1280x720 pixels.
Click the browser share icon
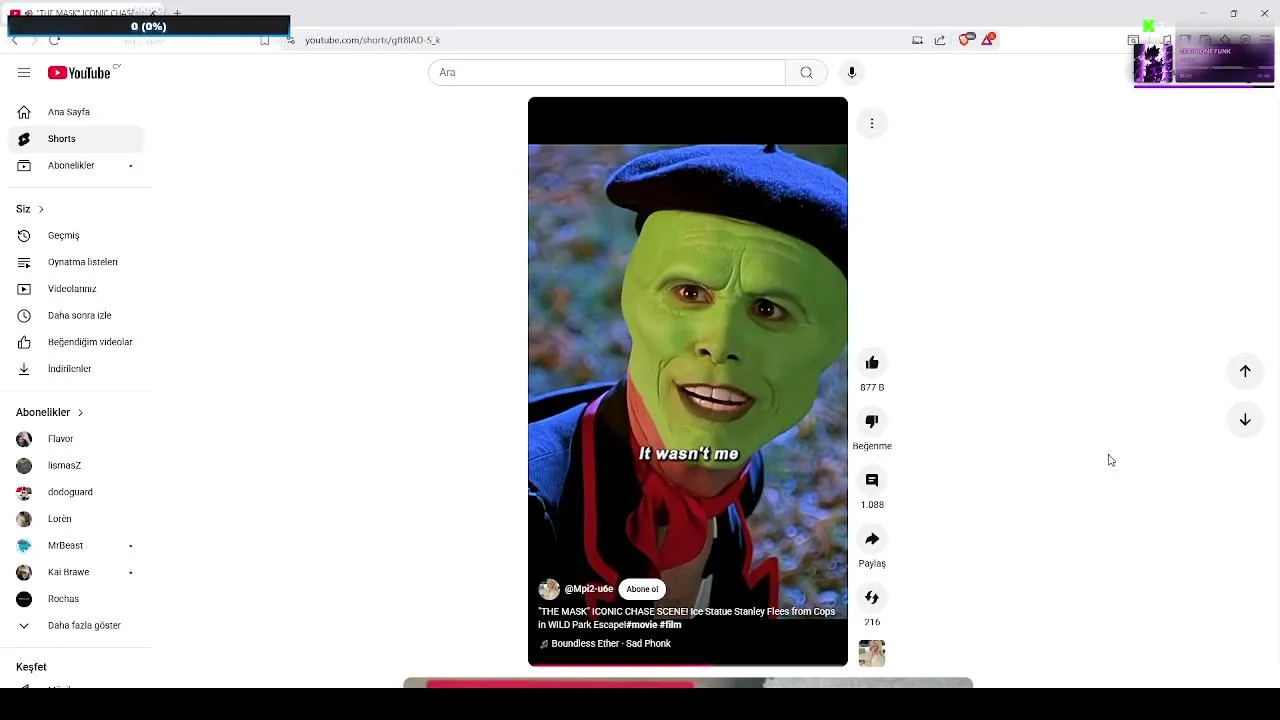point(940,40)
